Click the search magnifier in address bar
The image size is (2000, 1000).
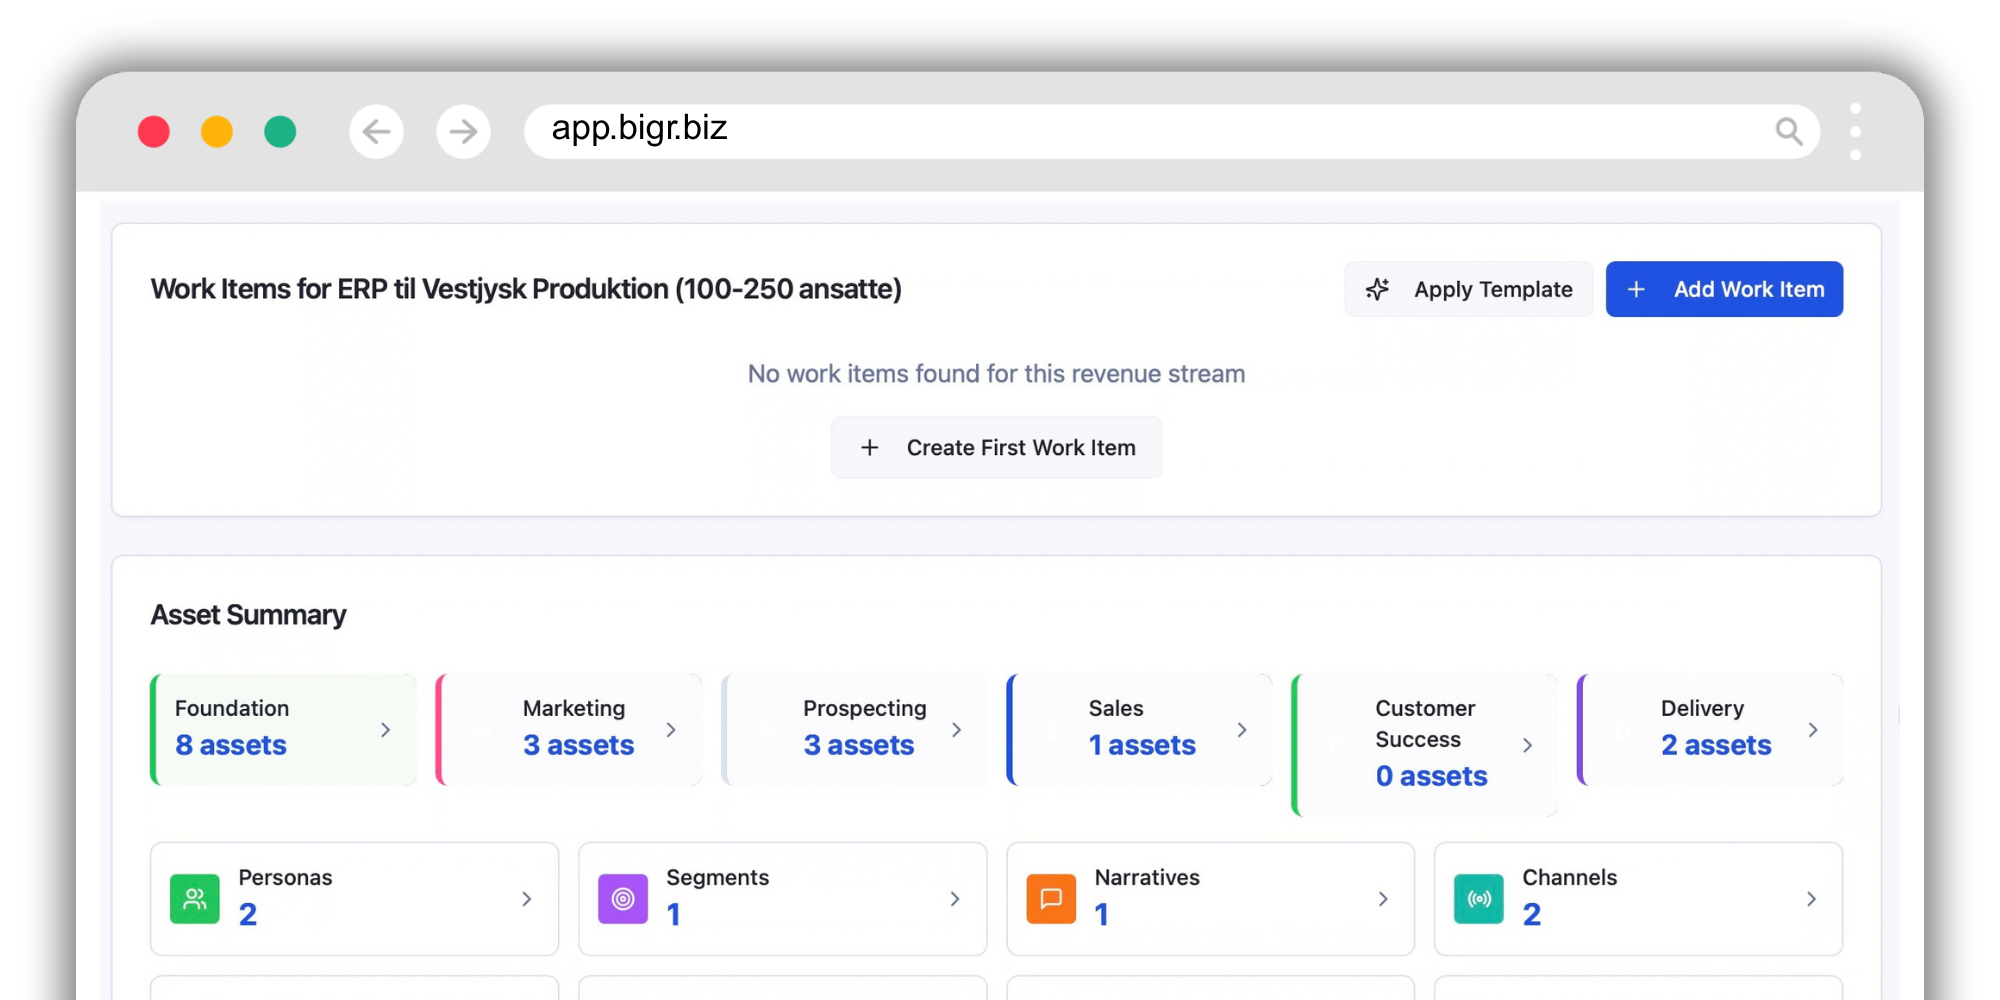point(1789,131)
